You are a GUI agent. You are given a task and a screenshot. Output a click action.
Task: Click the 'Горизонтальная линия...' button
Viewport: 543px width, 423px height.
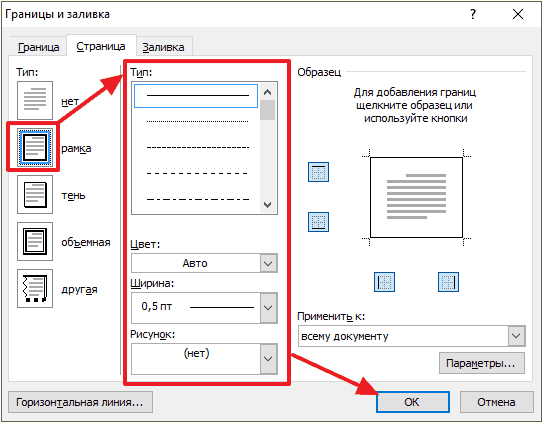80,402
